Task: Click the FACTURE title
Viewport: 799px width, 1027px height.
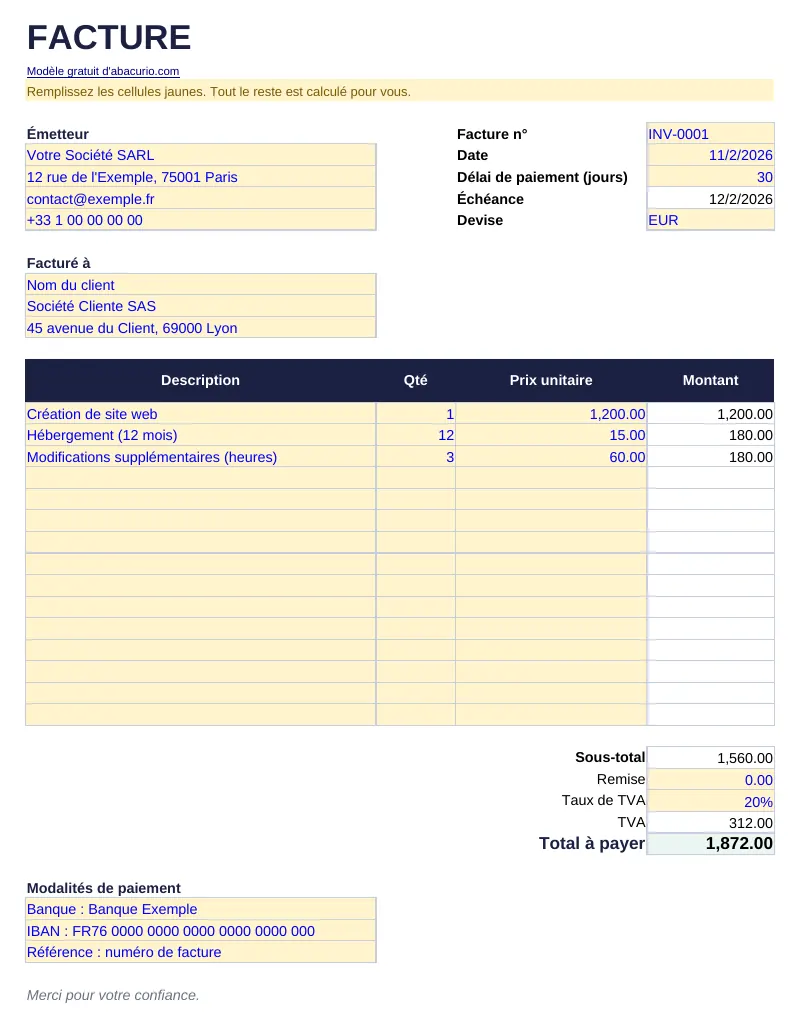Action: [x=109, y=37]
